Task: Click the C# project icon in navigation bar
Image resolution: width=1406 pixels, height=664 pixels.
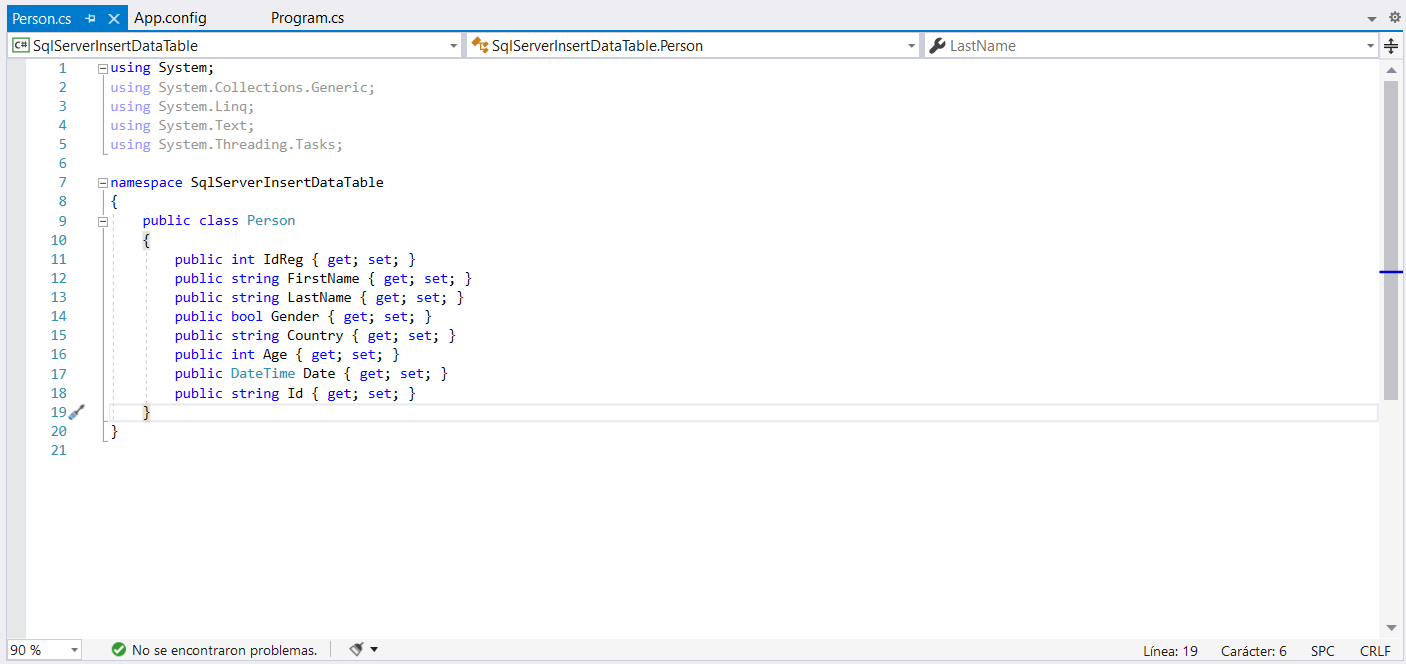Action: [20, 46]
